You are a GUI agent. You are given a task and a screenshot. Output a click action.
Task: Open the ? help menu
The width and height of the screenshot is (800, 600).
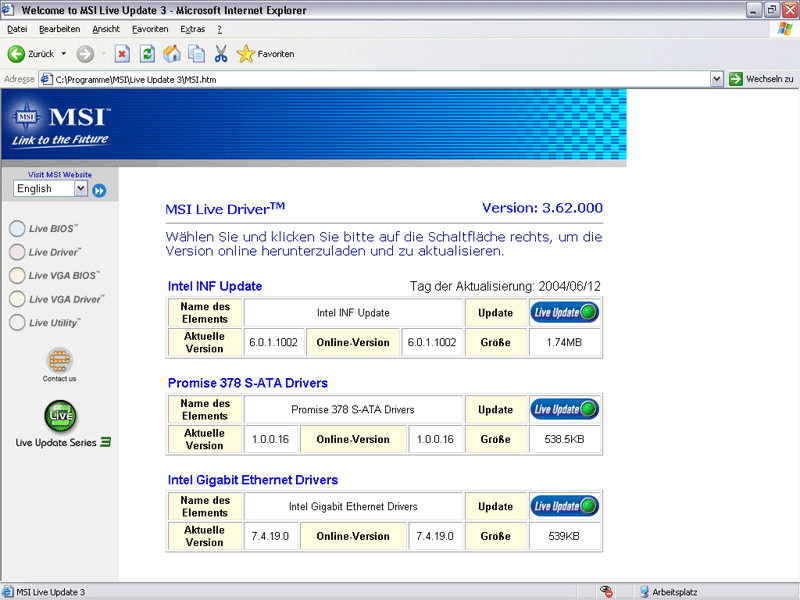coord(219,29)
